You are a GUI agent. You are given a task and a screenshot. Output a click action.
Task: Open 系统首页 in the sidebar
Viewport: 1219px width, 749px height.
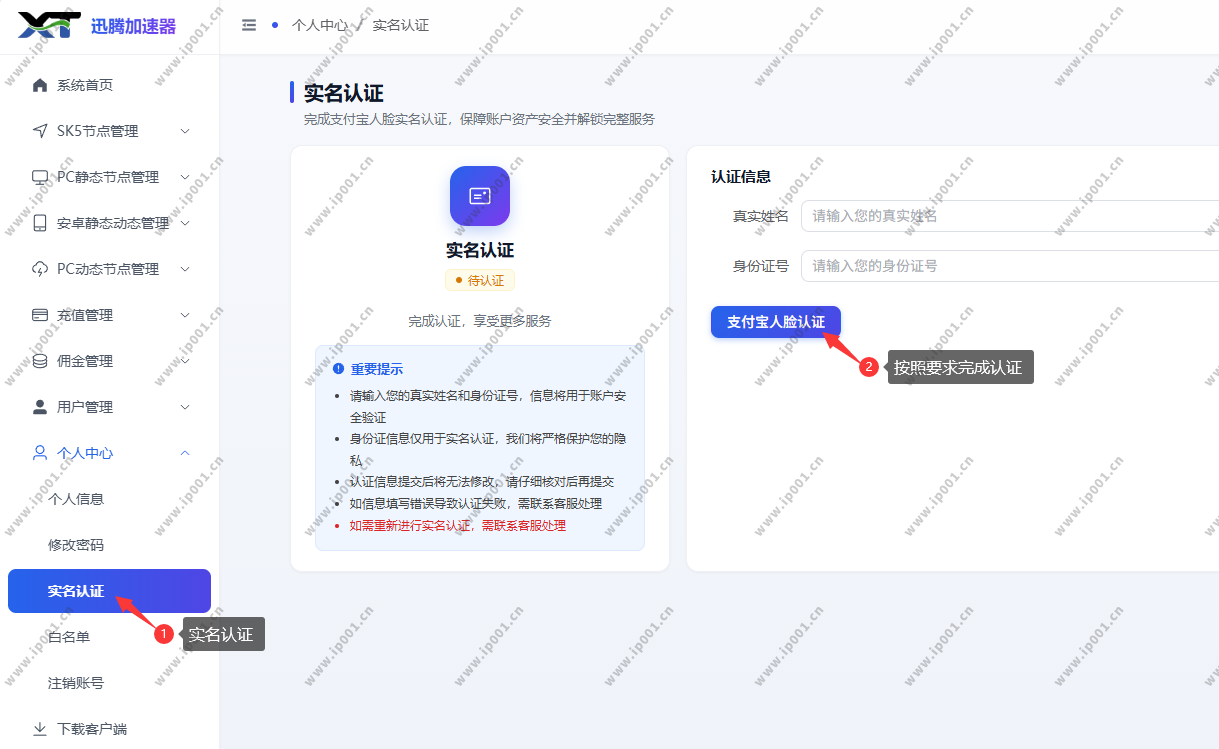[109, 85]
